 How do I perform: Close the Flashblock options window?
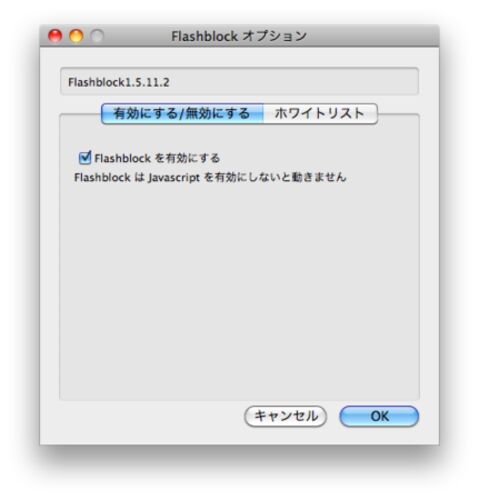tap(55, 36)
